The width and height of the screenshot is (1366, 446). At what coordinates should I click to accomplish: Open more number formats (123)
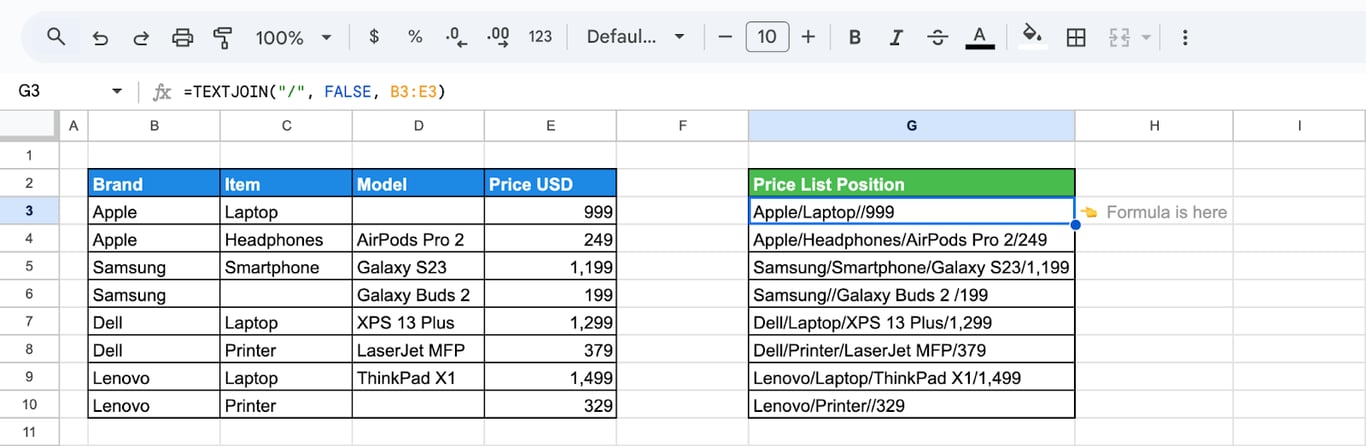tap(540, 37)
